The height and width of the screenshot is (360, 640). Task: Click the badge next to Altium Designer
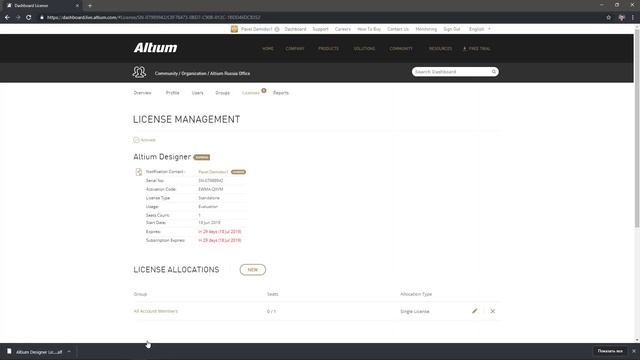[202, 157]
